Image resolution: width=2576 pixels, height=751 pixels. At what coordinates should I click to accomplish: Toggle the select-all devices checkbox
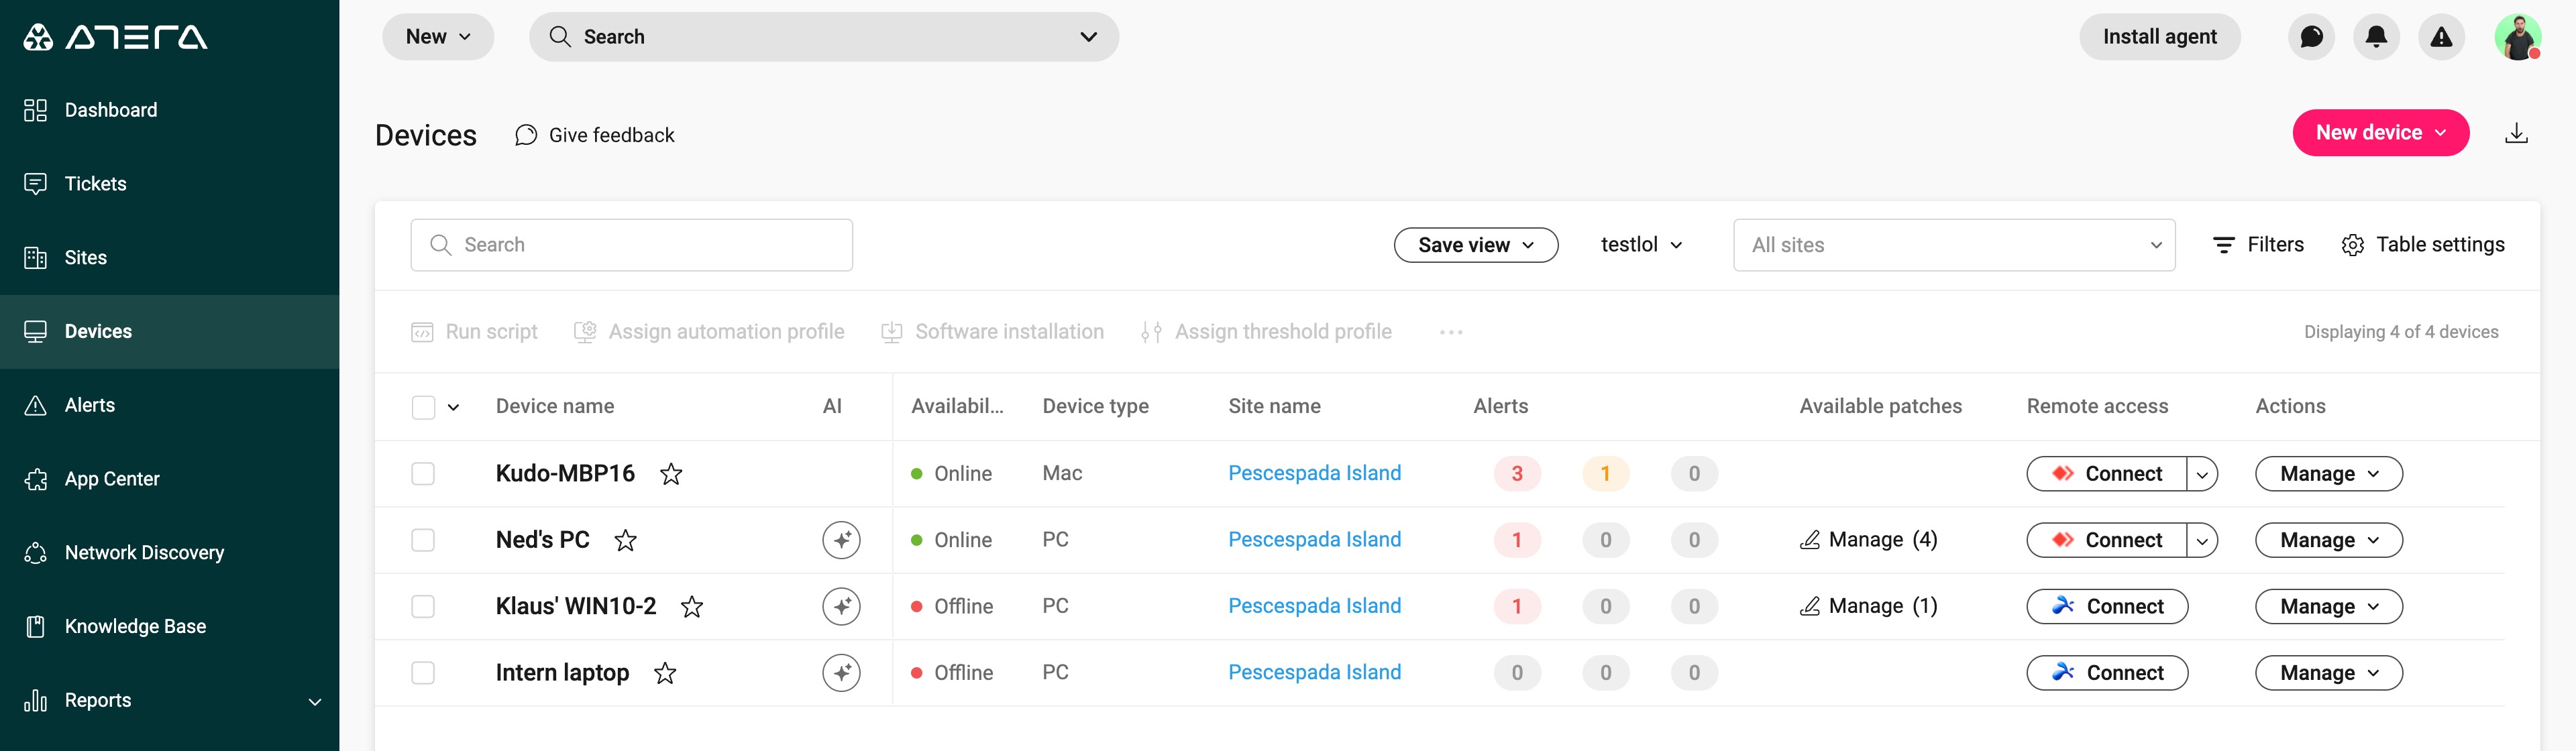[x=423, y=407]
